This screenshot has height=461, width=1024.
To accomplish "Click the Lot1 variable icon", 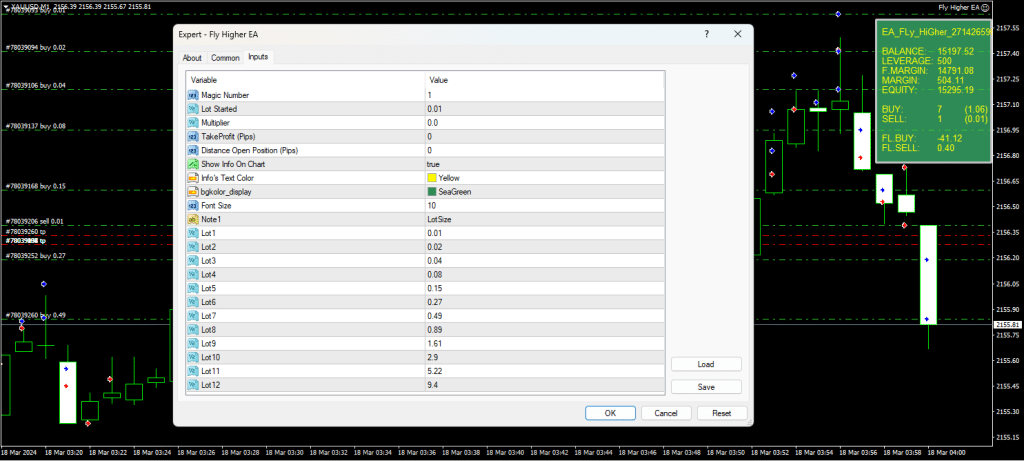I will (x=193, y=233).
